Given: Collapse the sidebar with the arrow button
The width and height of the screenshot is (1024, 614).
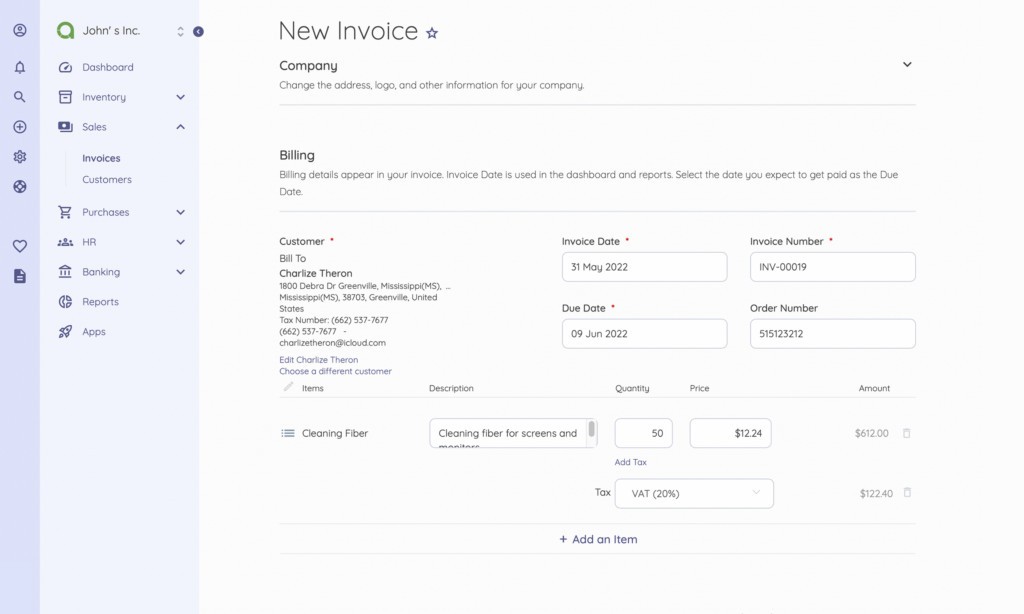Looking at the screenshot, I should 198,32.
